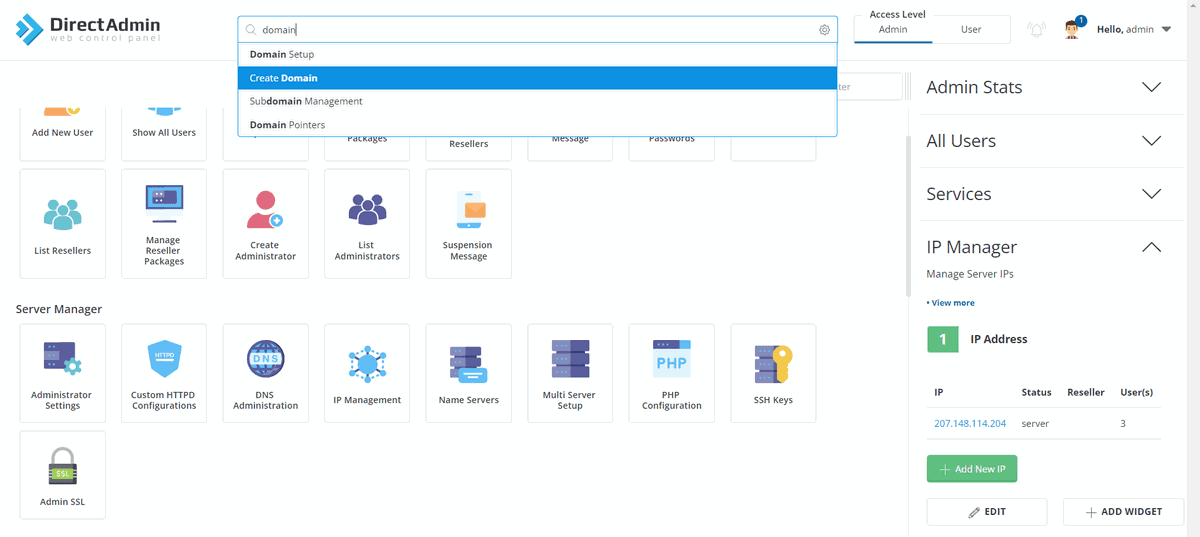
Task: Click the DirectAdmin logo
Action: point(88,29)
